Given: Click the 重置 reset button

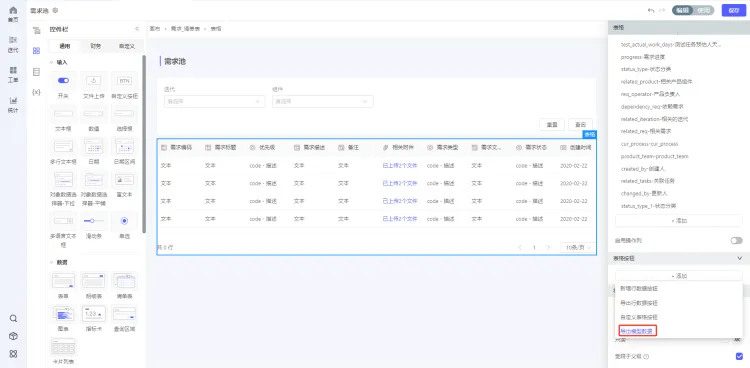Looking at the screenshot, I should (x=552, y=124).
